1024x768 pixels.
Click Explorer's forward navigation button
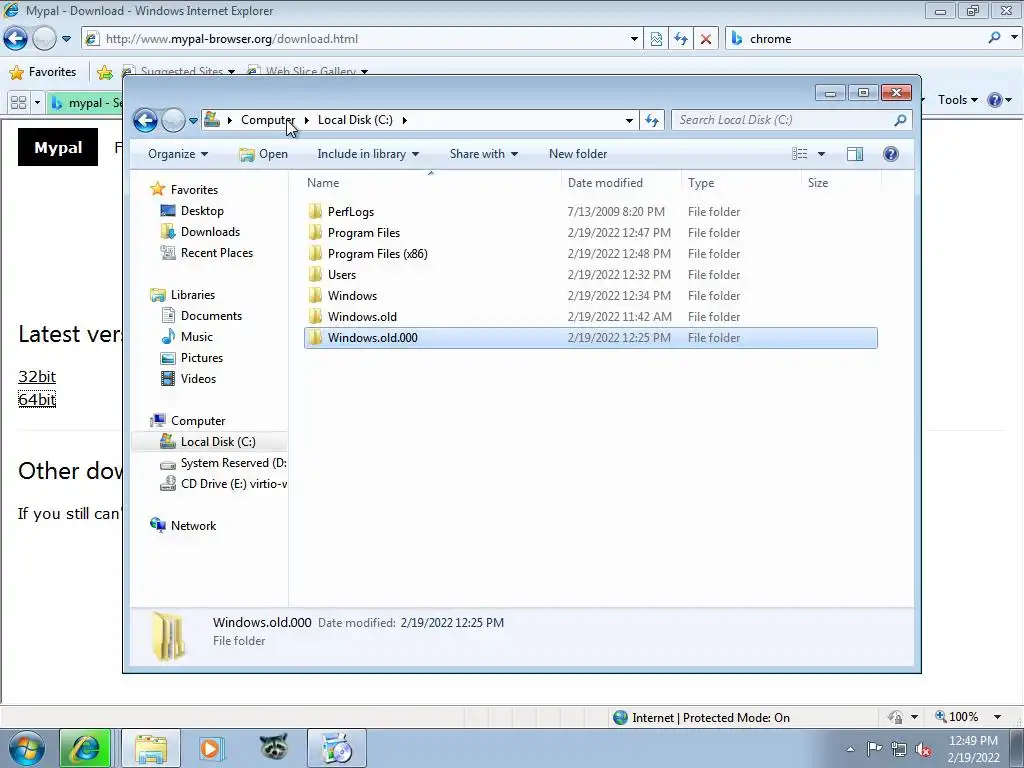point(173,120)
